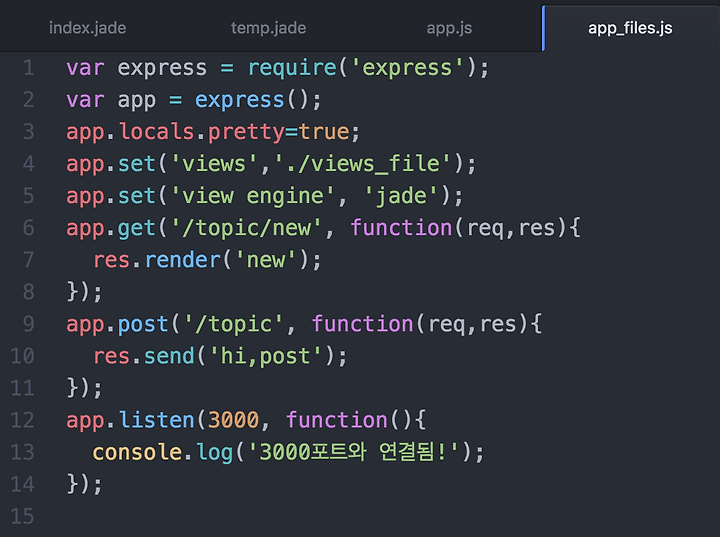This screenshot has width=720, height=537.
Task: Click the word pretty on line 3
Action: coord(246,132)
